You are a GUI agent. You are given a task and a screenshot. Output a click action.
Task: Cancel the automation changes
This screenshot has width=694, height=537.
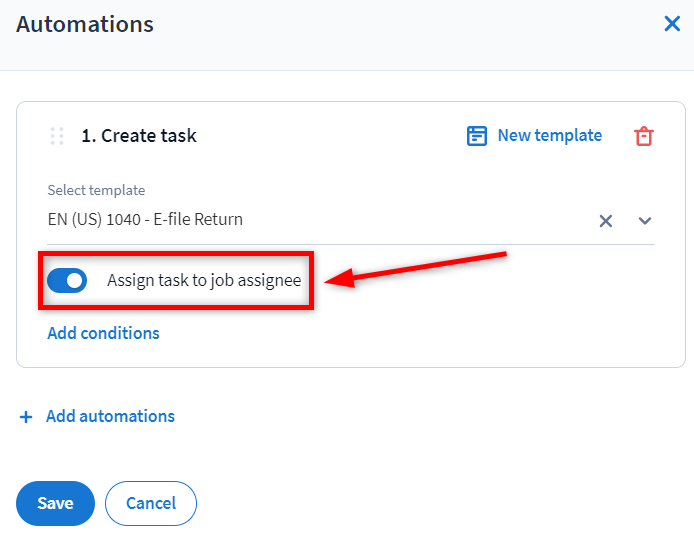(x=151, y=503)
